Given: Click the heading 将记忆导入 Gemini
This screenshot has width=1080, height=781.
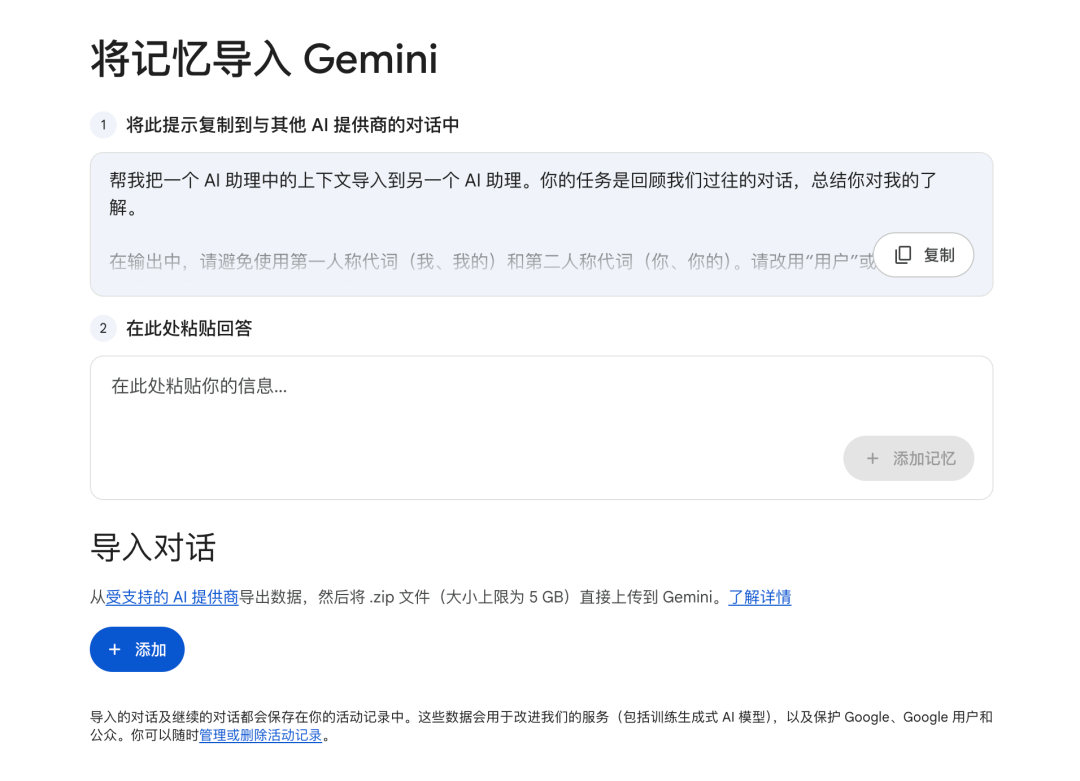Looking at the screenshot, I should point(264,59).
